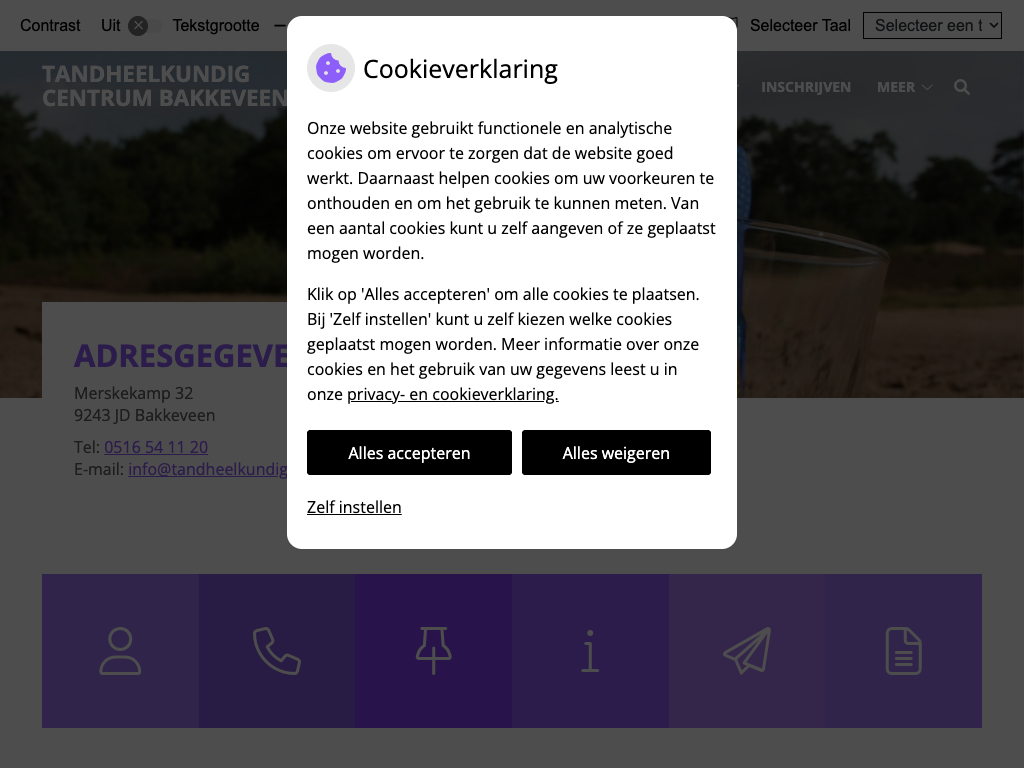Open the privacy- en cookieverklaring link

coord(453,394)
